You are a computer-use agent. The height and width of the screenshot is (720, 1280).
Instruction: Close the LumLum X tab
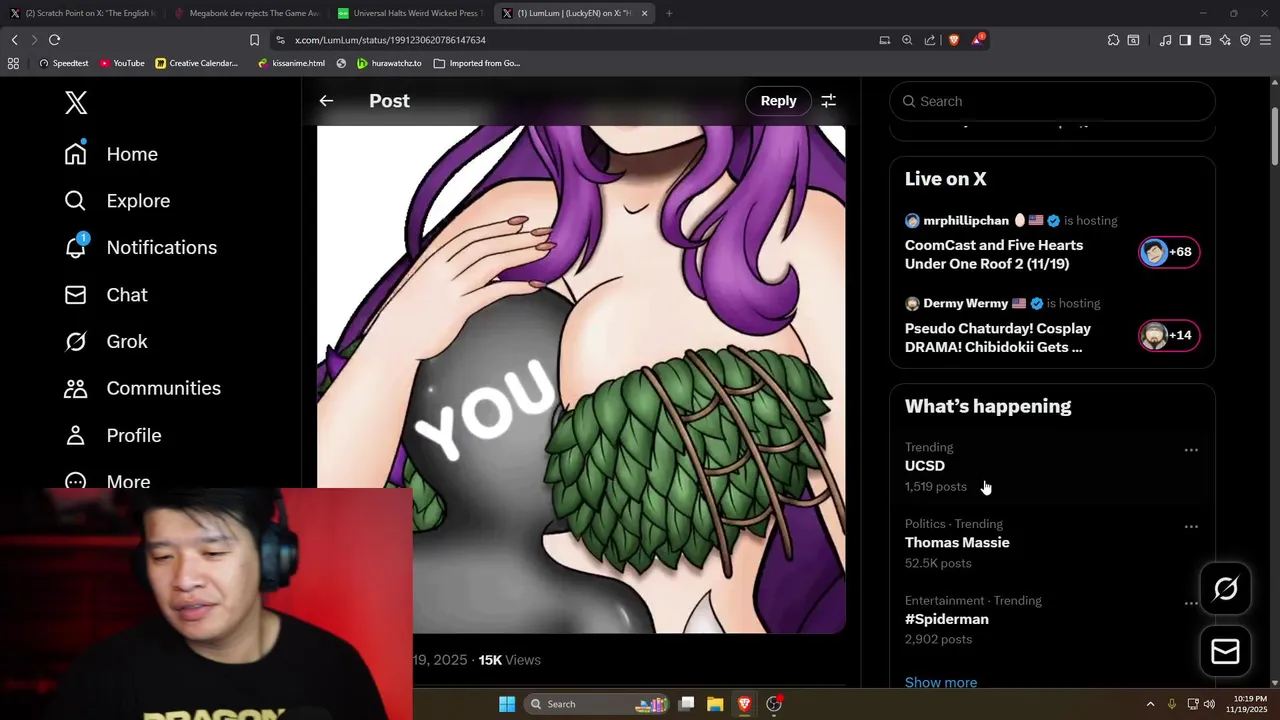point(644,13)
